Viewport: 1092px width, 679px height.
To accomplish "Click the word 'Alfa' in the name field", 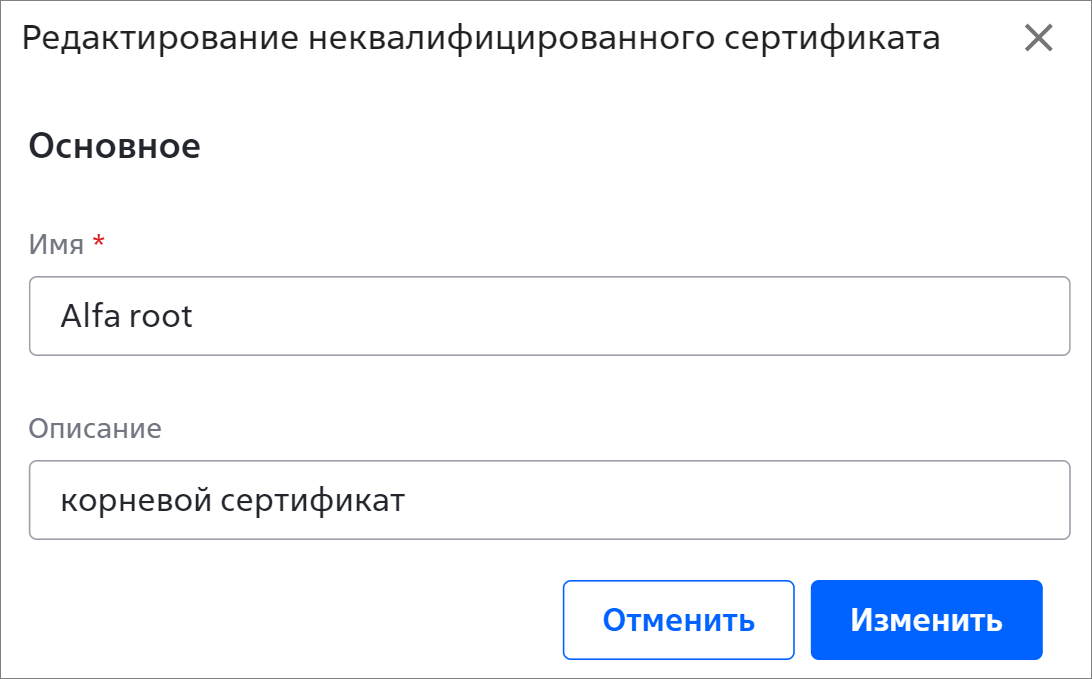I will tap(91, 316).
